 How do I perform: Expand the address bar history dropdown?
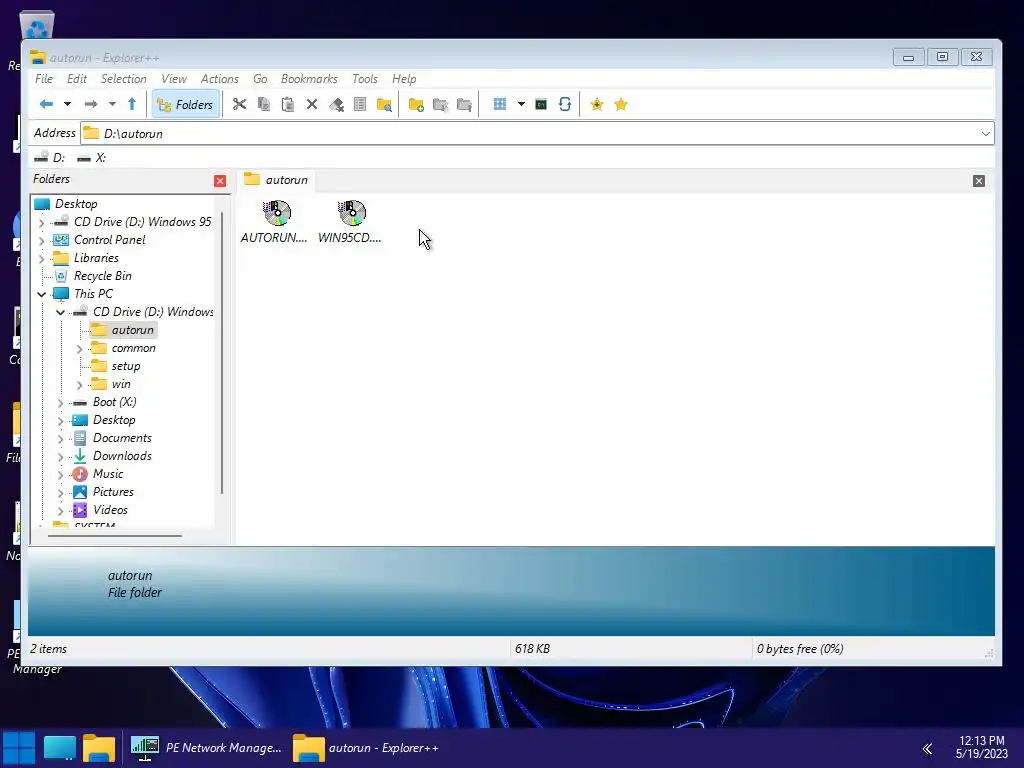985,133
